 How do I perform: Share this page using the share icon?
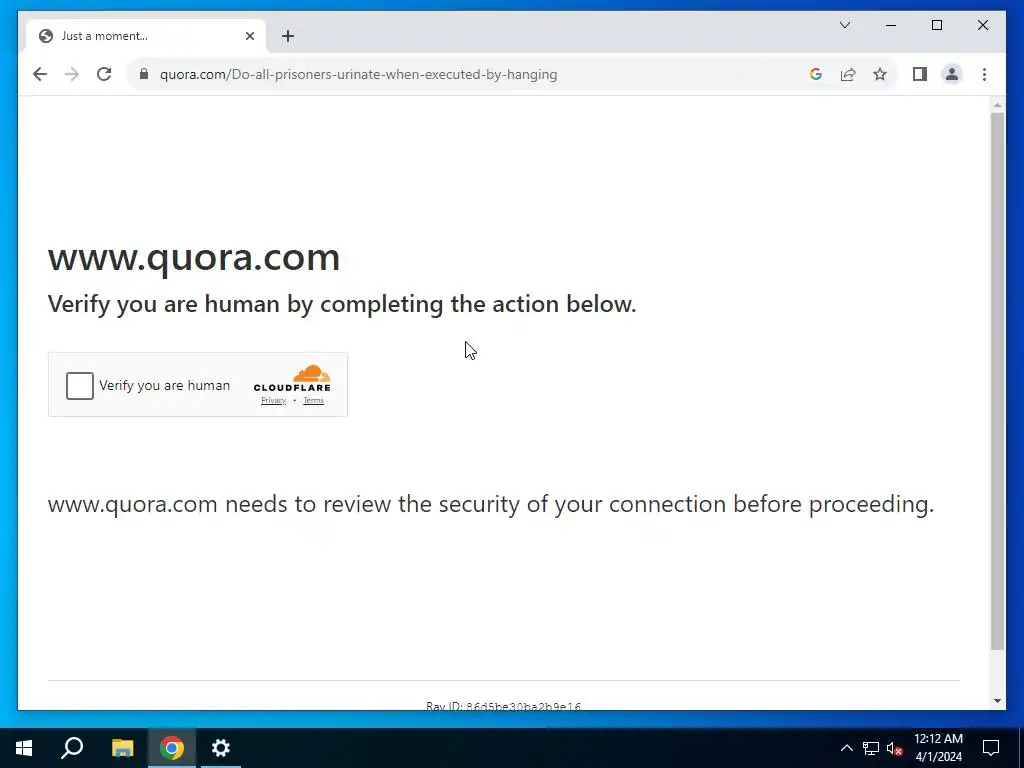848,74
